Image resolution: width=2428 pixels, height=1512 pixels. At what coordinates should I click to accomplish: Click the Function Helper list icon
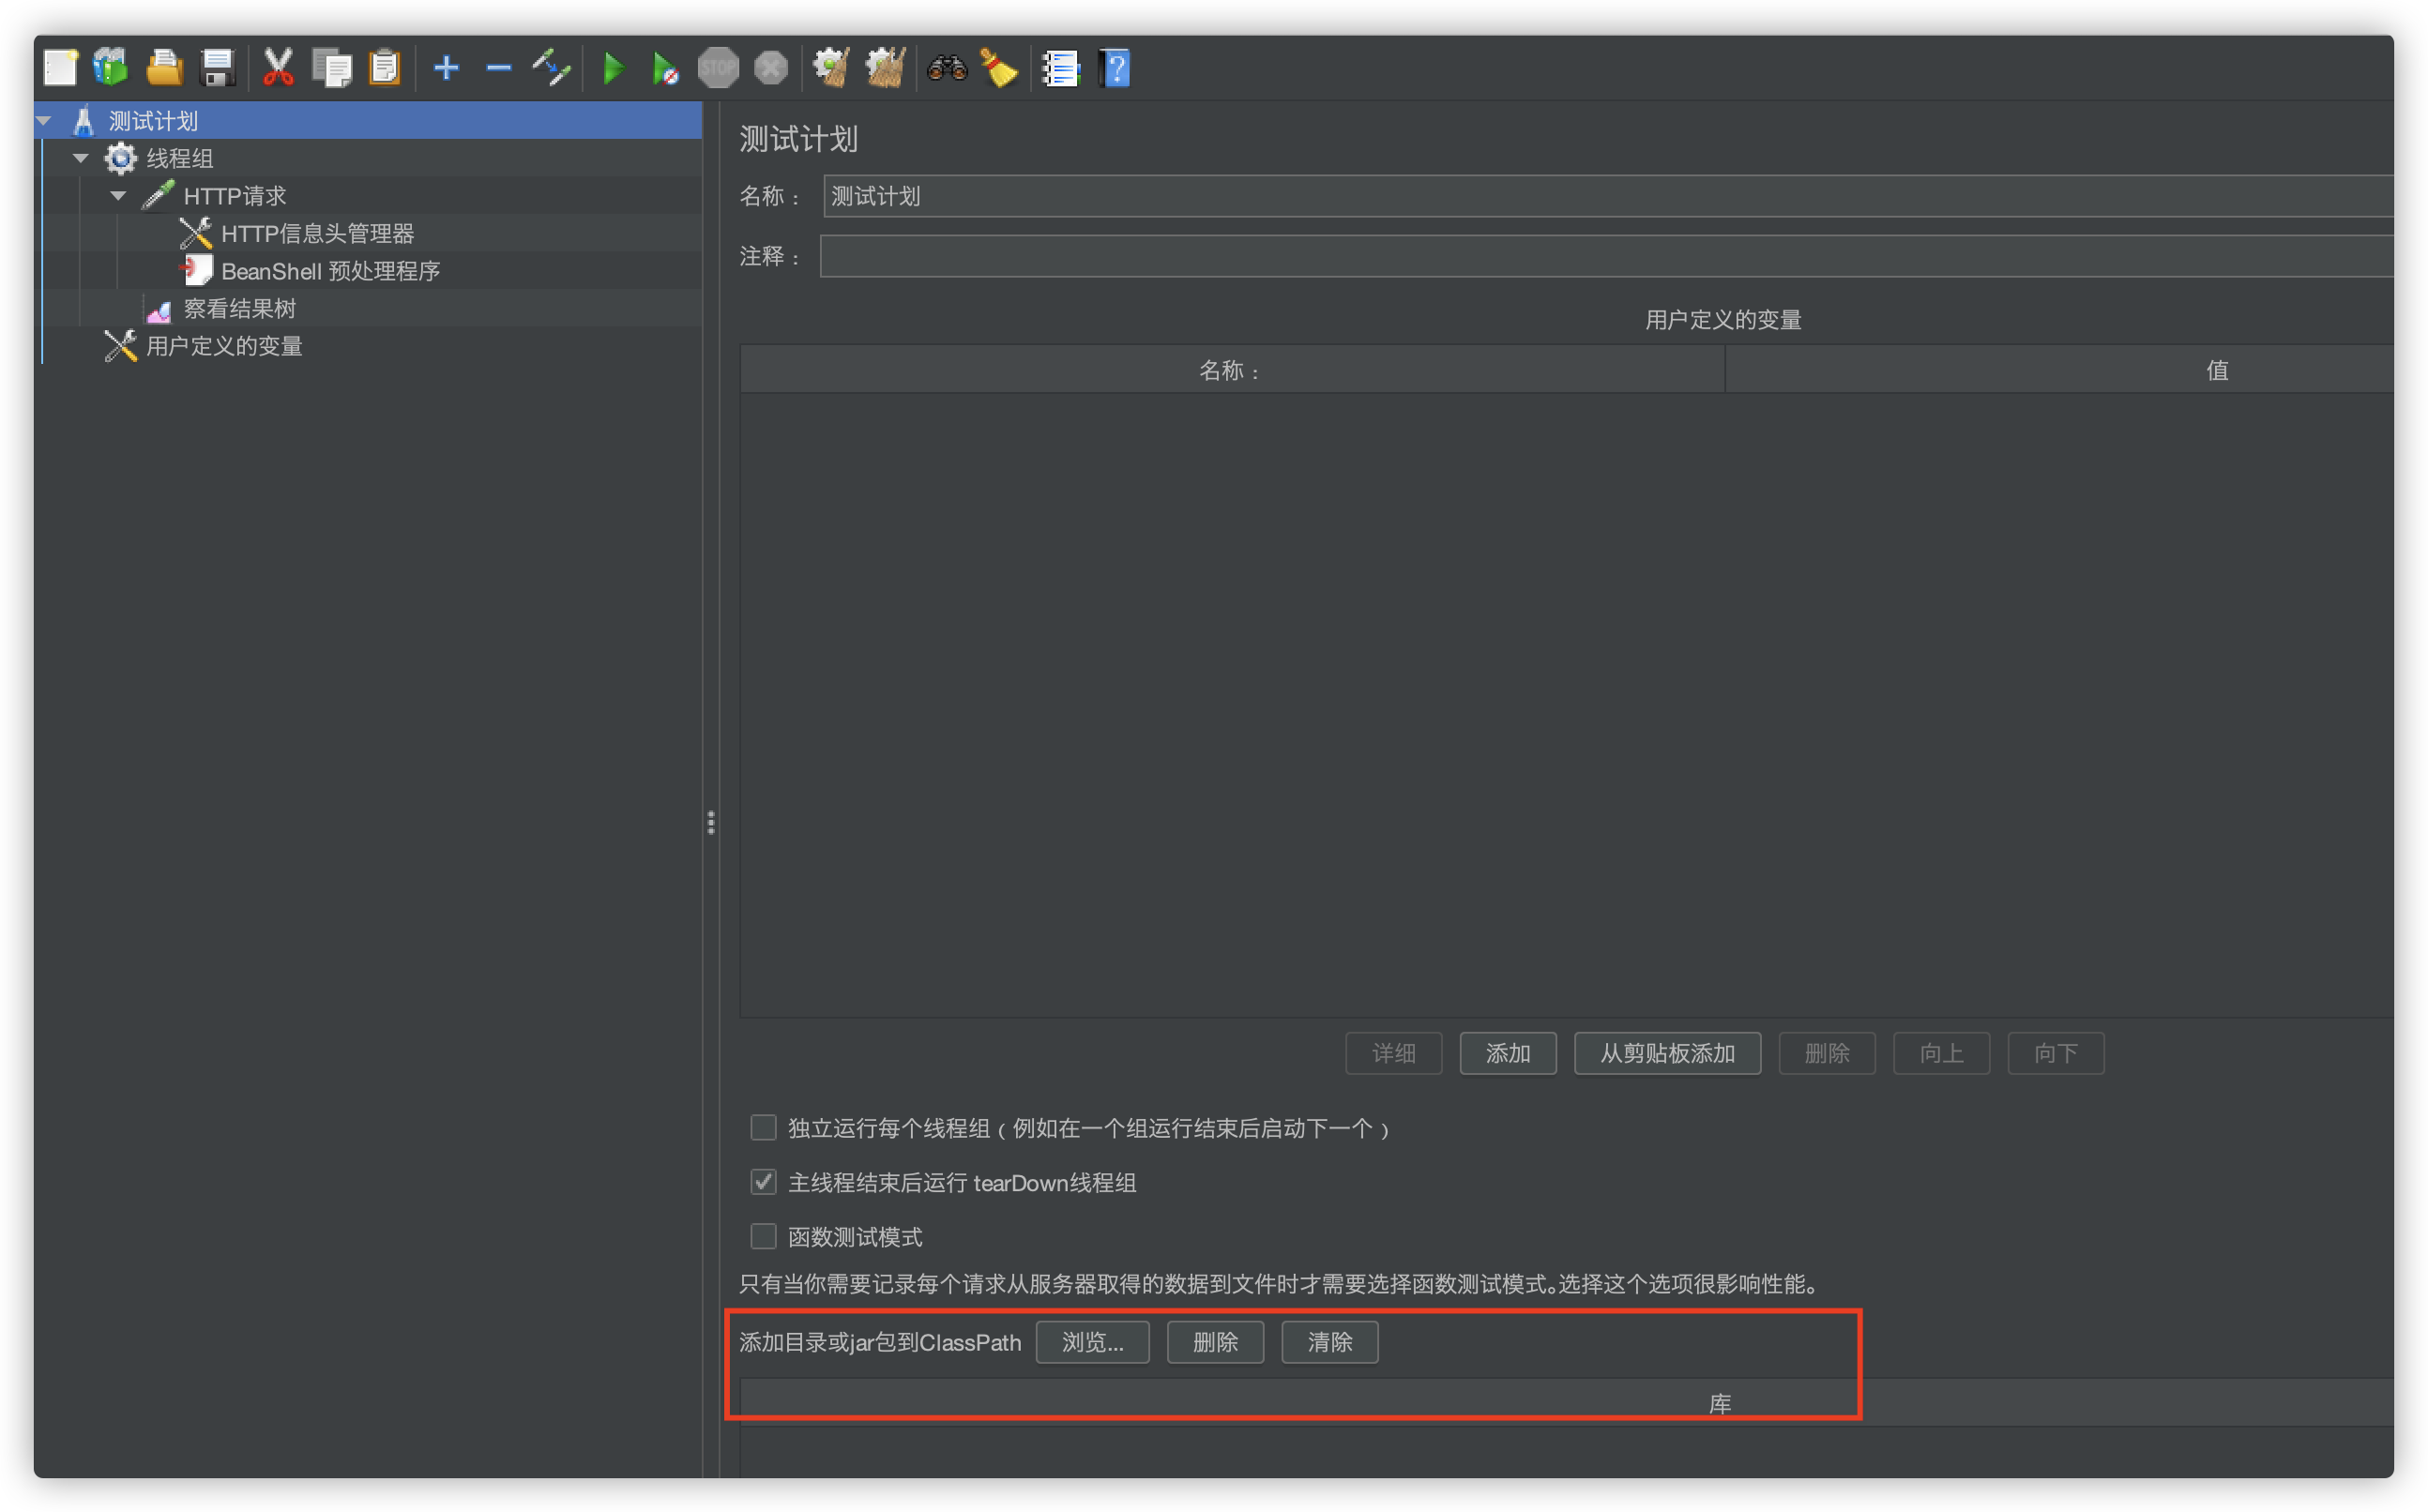click(x=1060, y=68)
